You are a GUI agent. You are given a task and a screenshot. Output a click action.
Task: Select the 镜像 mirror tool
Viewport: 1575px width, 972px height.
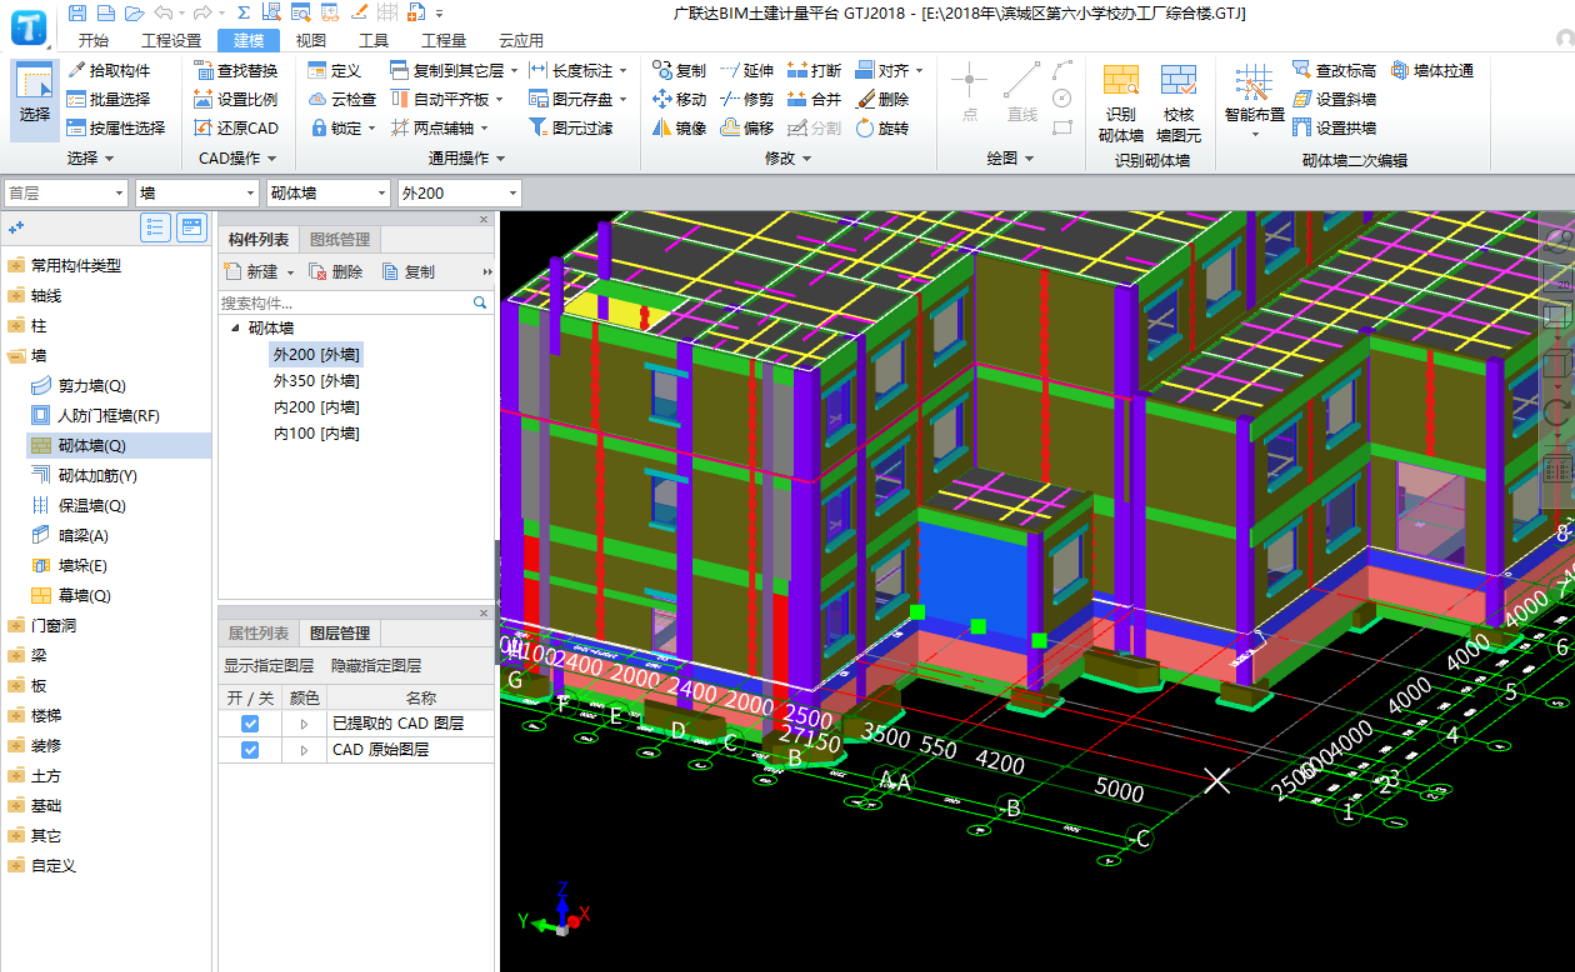point(679,128)
